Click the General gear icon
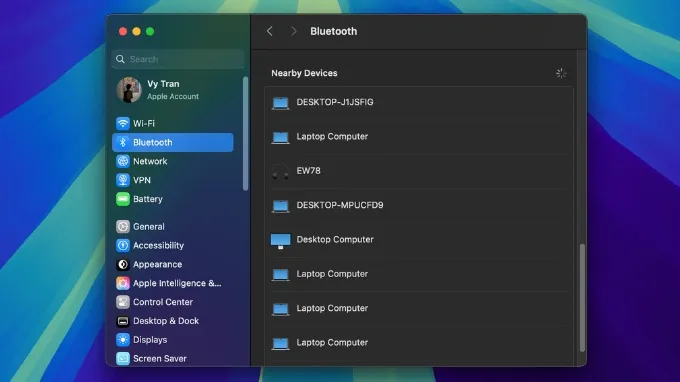 tap(123, 226)
